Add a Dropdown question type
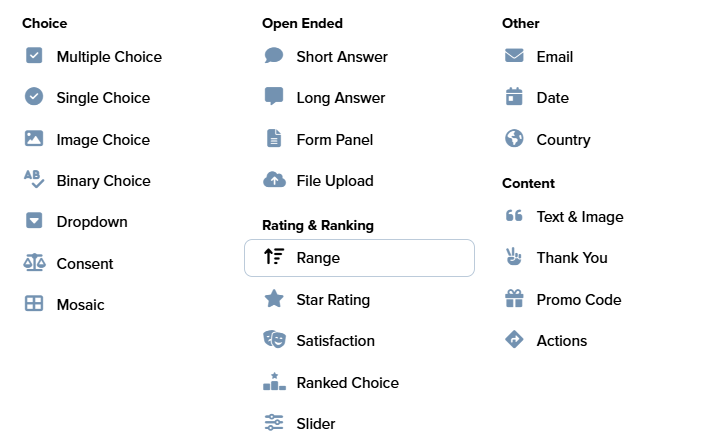This screenshot has height=438, width=715. tap(91, 222)
